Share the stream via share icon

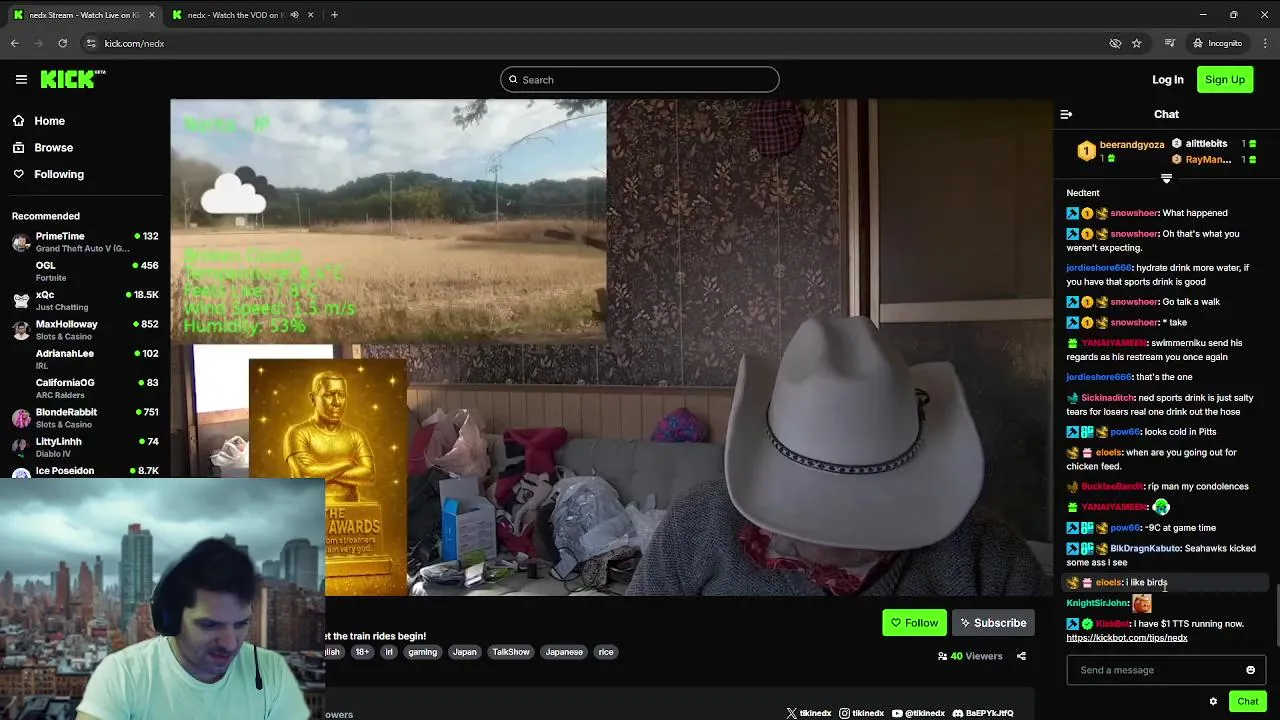pos(1021,656)
